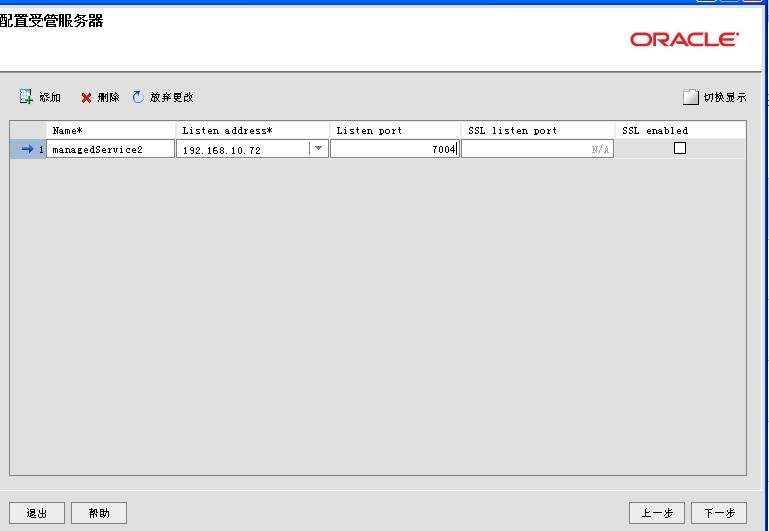Click the SSL listen port column header
The width and height of the screenshot is (769, 531).
[x=538, y=130]
